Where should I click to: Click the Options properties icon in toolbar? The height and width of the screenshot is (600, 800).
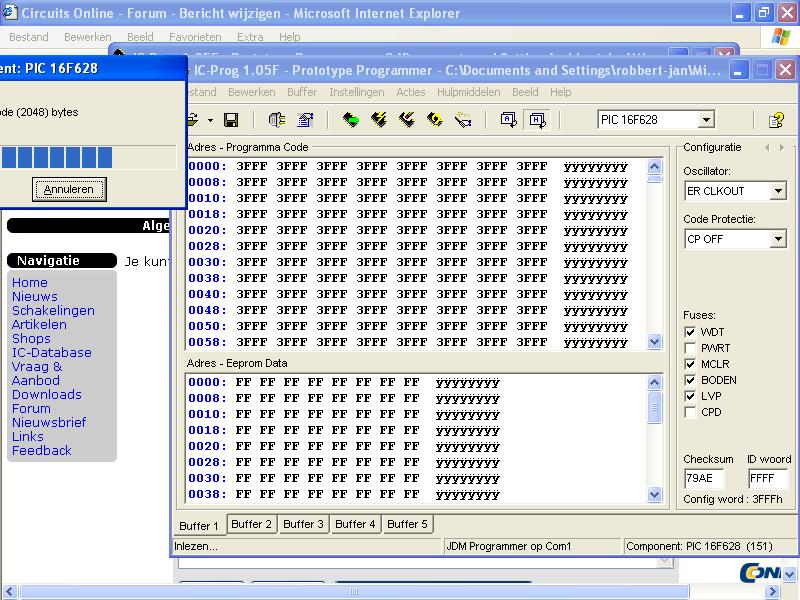pos(306,120)
